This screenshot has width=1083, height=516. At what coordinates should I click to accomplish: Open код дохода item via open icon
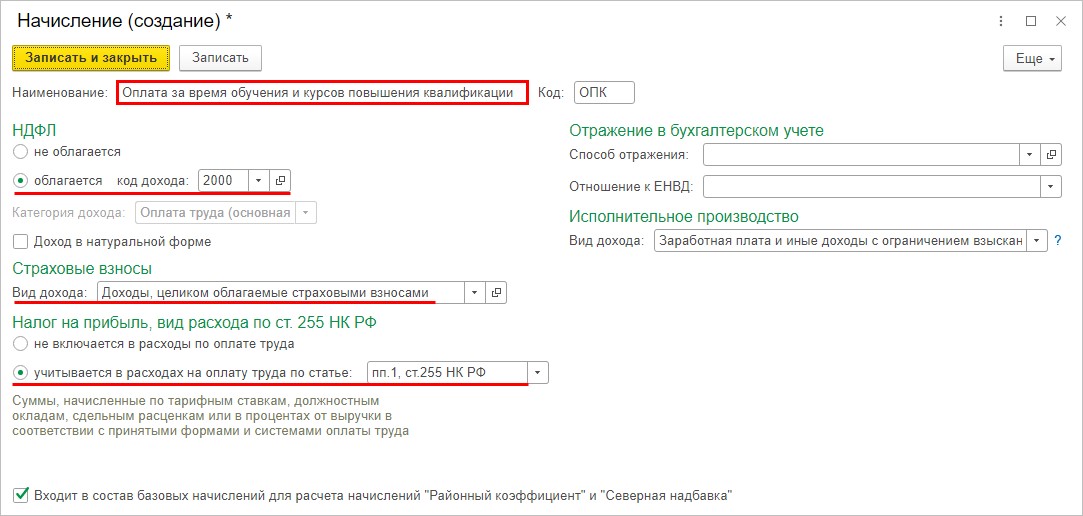click(x=280, y=180)
